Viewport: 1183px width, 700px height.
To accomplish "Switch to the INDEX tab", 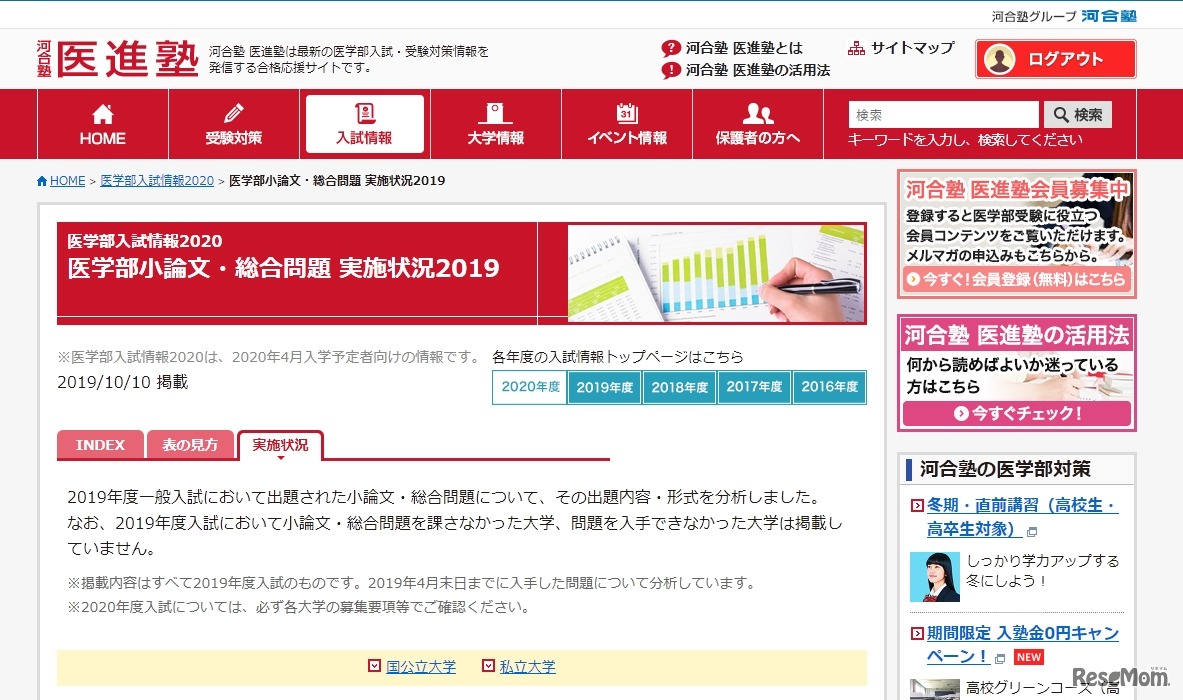I will (x=100, y=444).
